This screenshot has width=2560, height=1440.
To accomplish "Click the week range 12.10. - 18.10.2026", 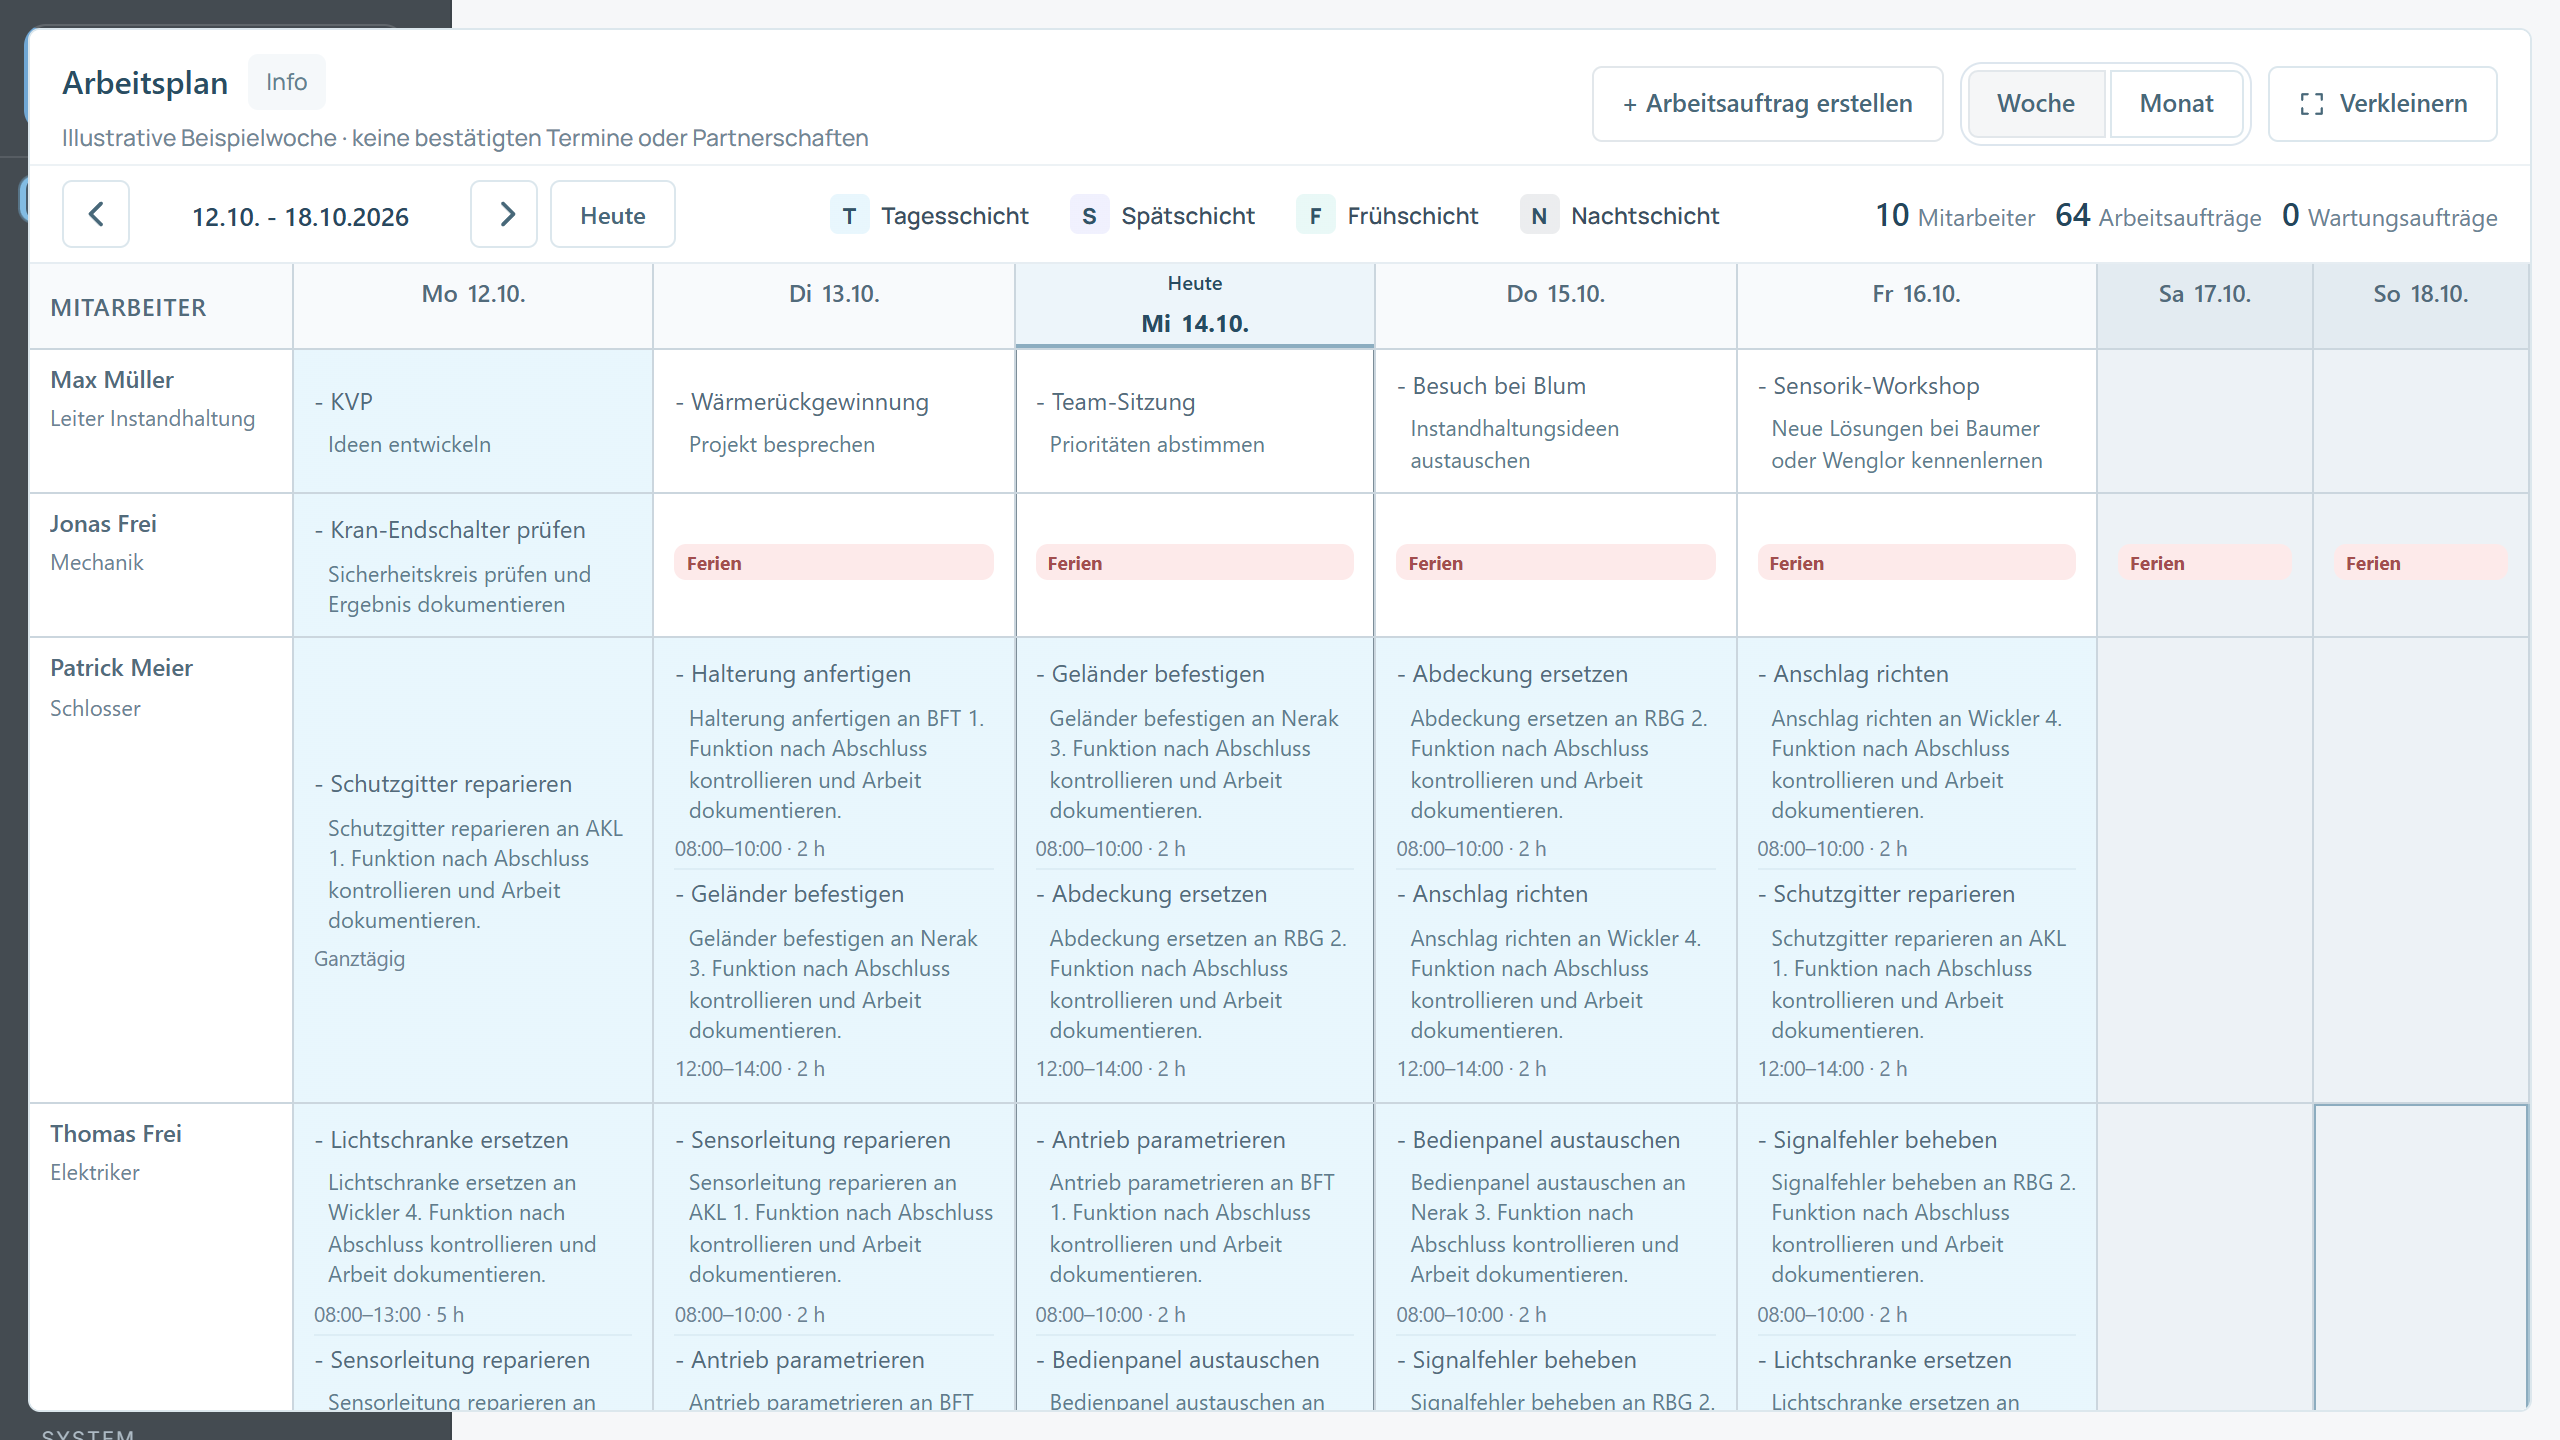I will point(300,217).
